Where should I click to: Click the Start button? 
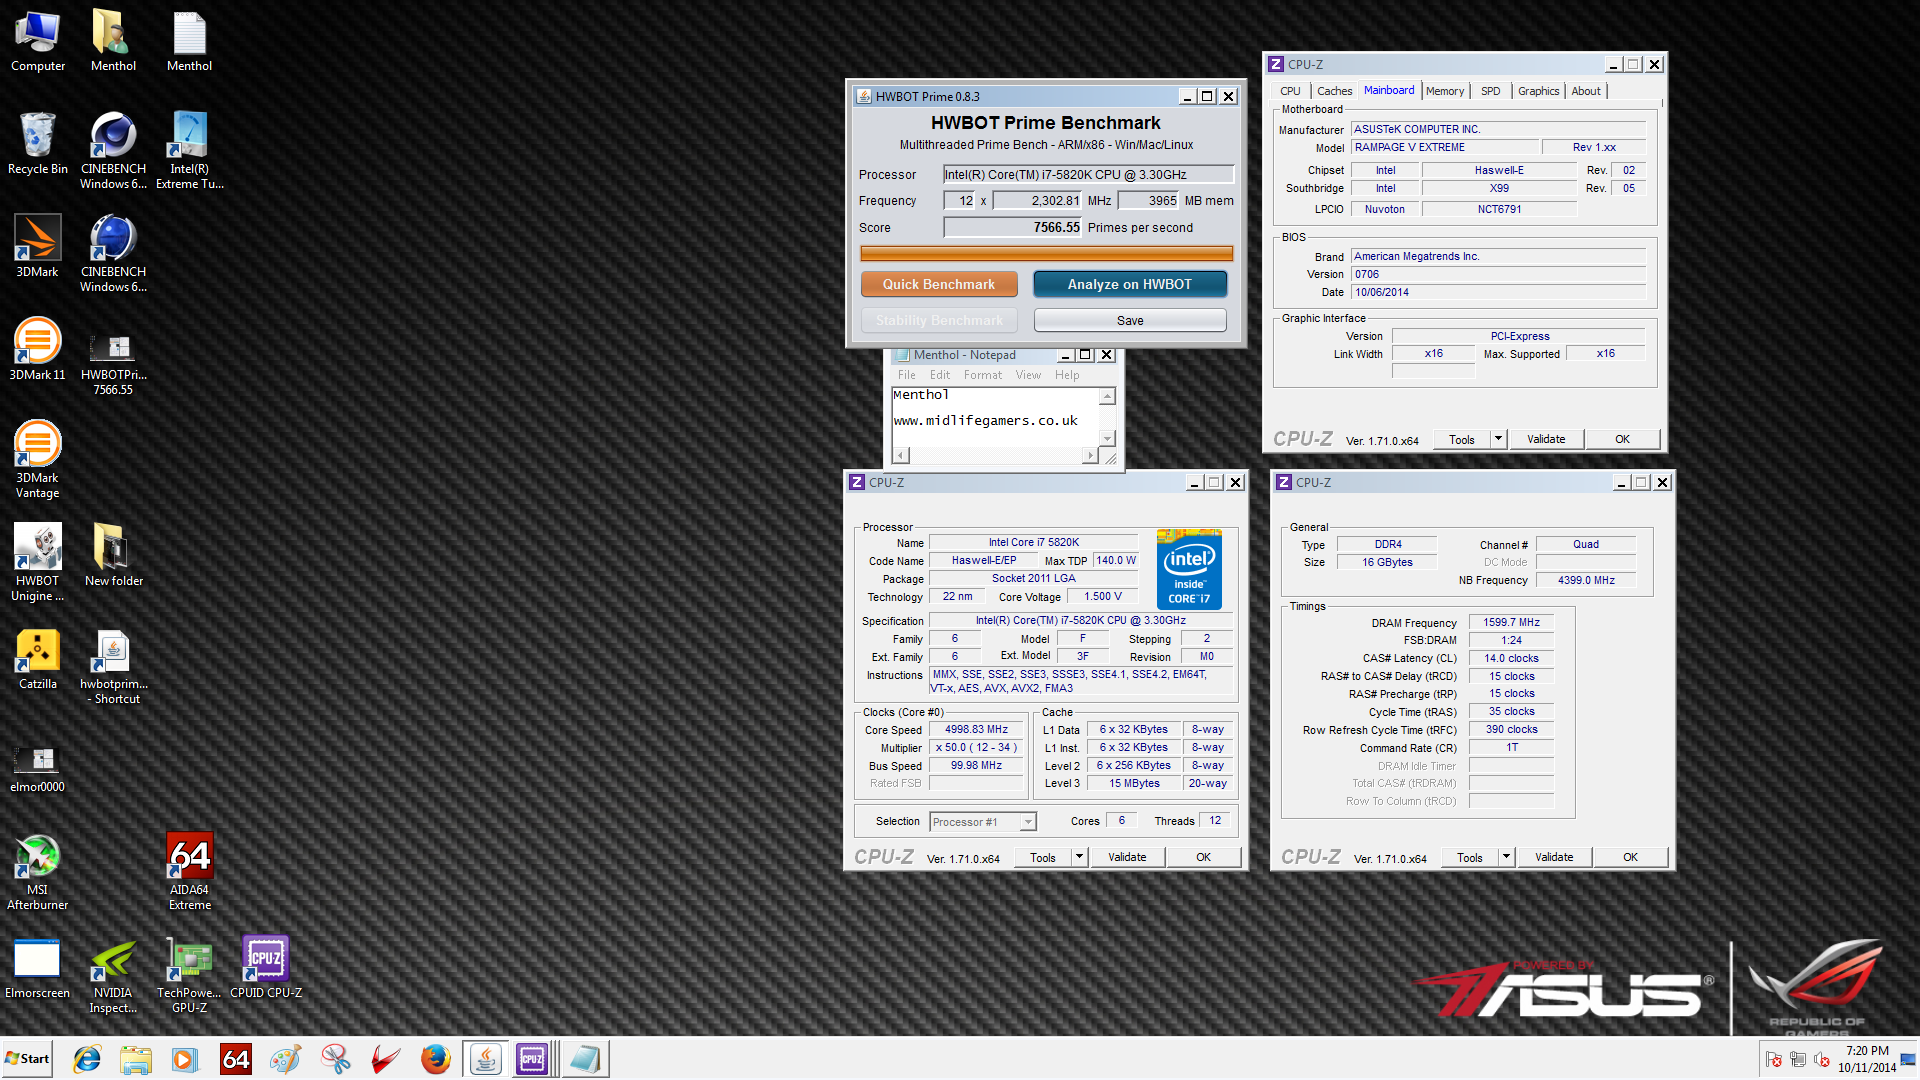tap(27, 1059)
